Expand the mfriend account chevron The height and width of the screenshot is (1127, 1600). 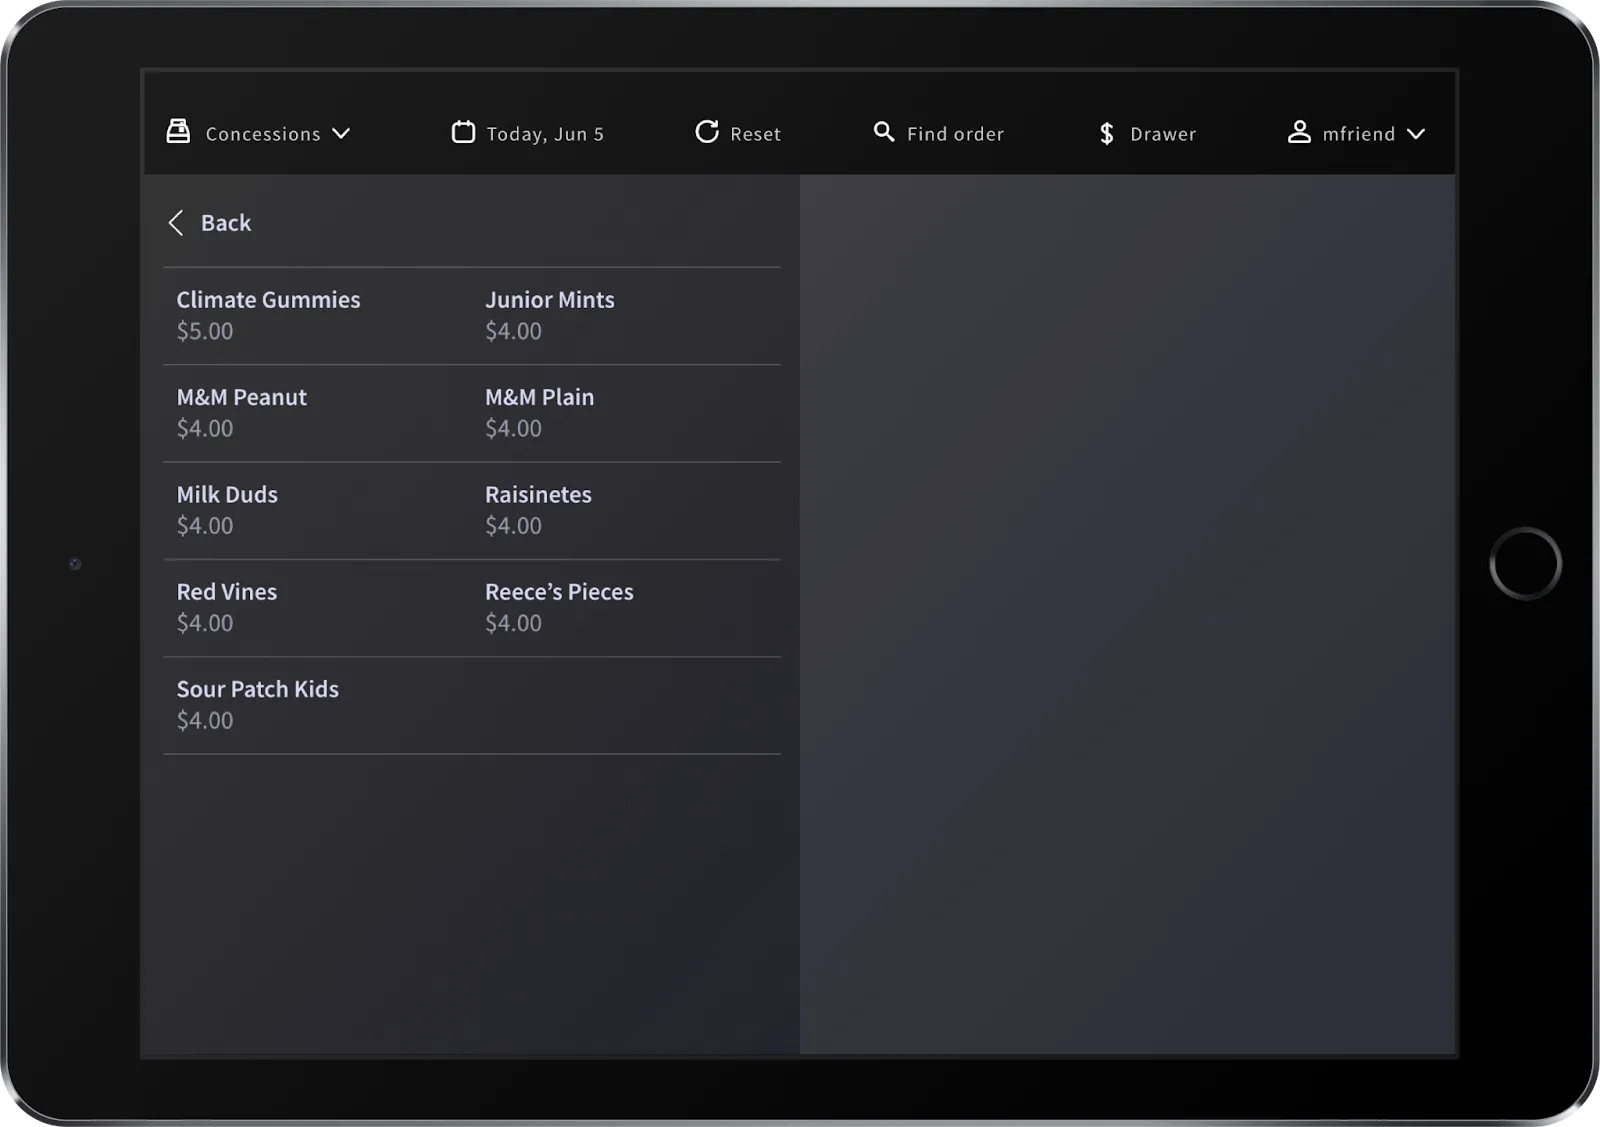[x=1416, y=134]
